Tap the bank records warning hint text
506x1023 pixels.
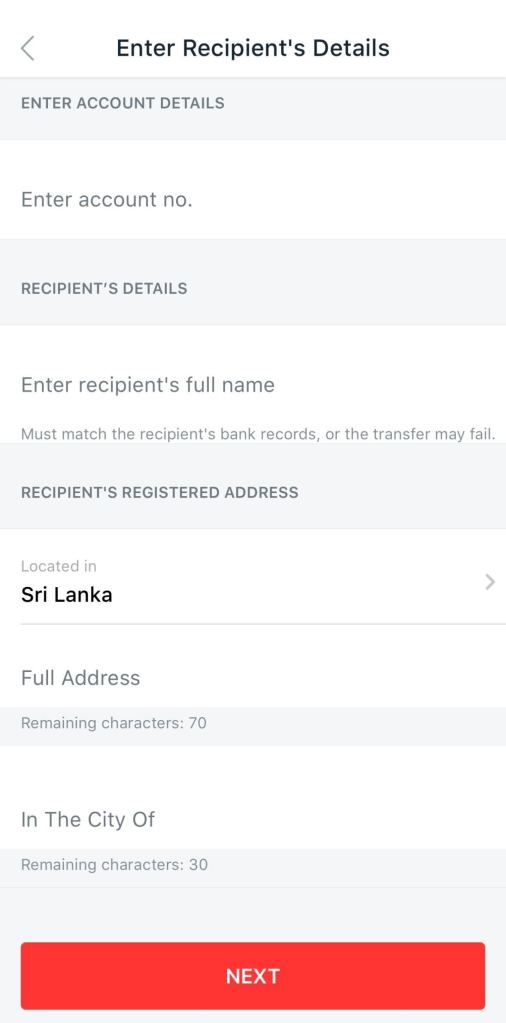pos(258,434)
